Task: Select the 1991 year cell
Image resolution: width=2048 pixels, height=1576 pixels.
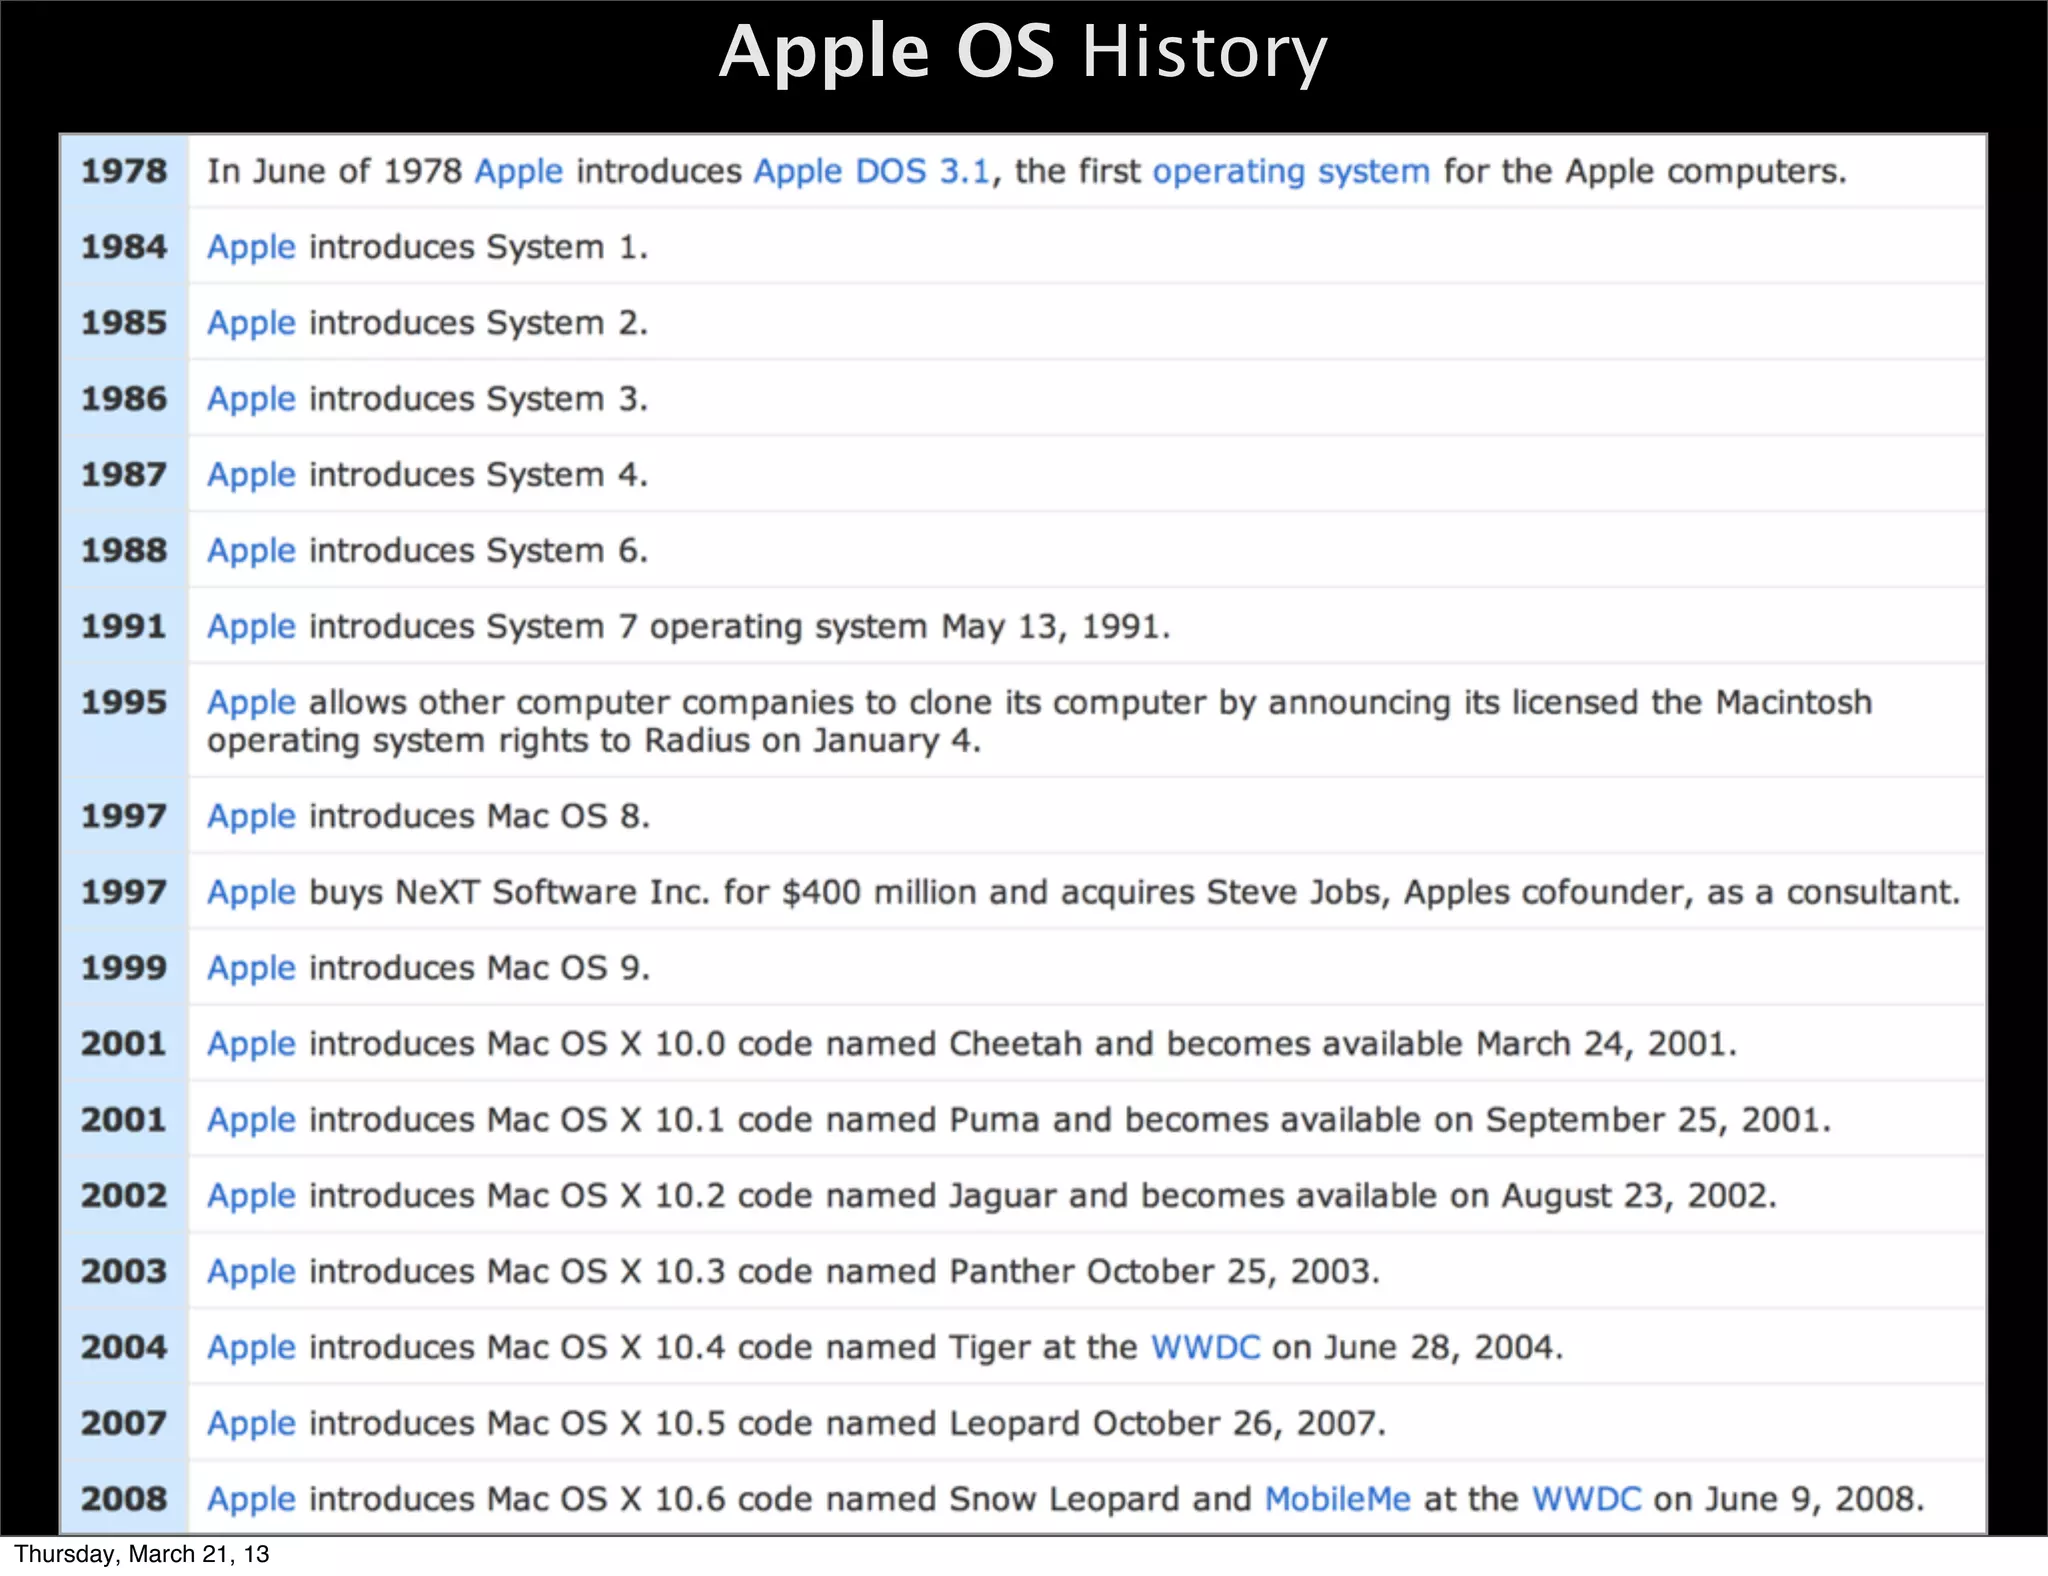Action: point(124,627)
